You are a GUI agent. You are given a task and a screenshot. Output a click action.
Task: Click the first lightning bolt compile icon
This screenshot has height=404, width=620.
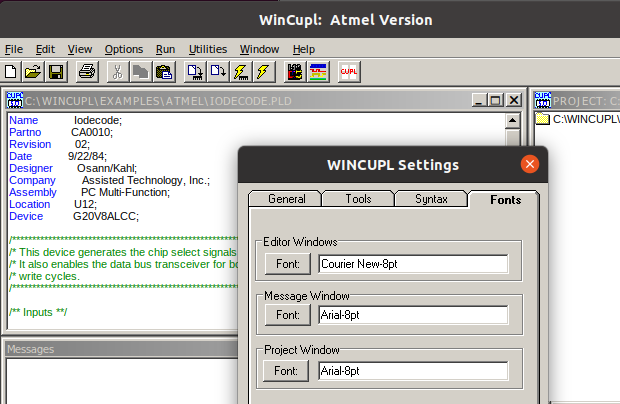(x=240, y=72)
